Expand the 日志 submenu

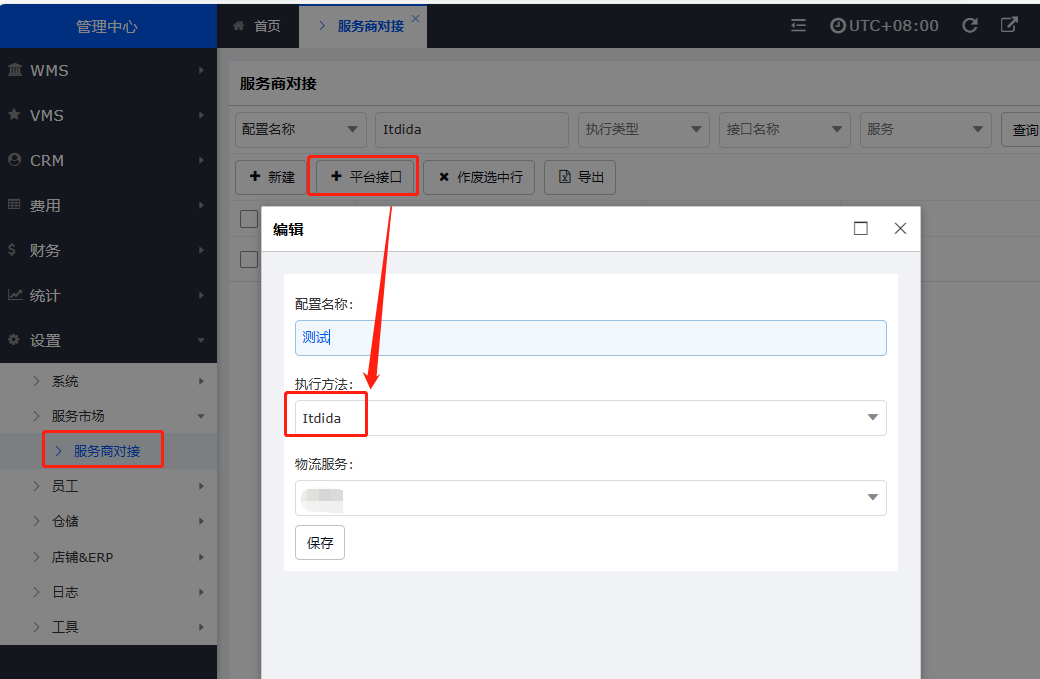(108, 592)
